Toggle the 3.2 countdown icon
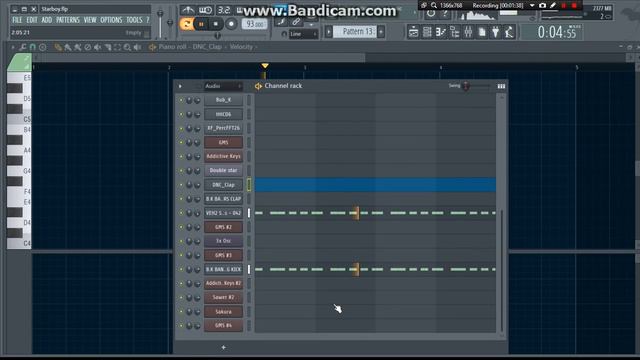640x360 pixels. [x=224, y=10]
